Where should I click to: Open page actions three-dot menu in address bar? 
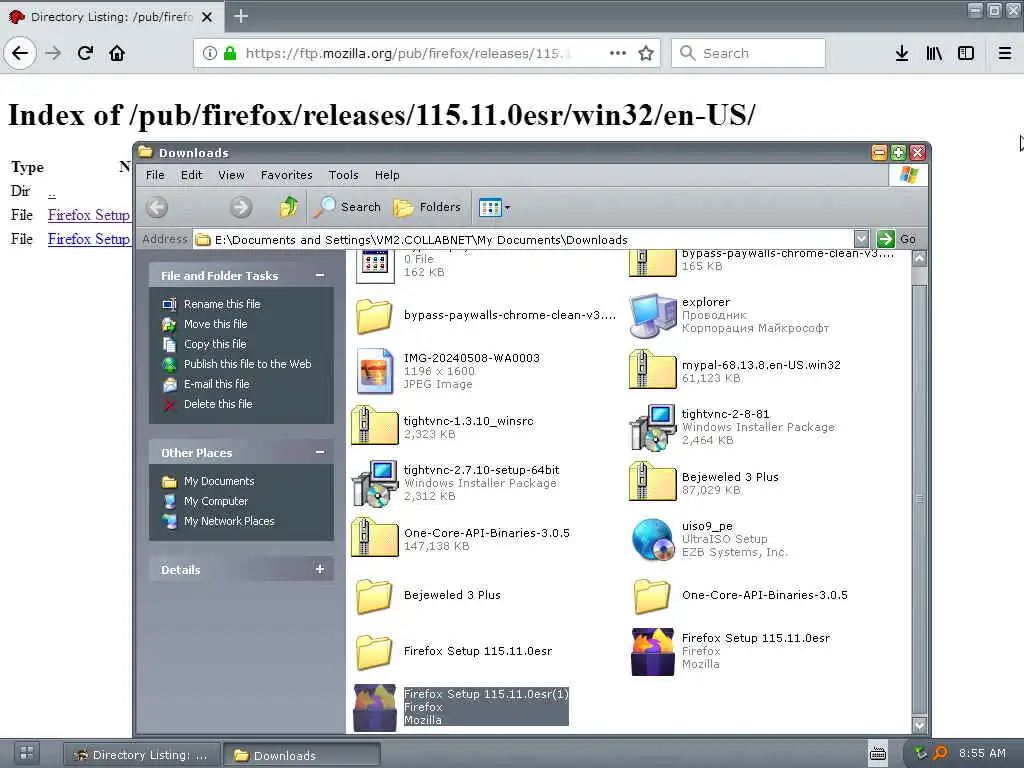pos(617,53)
